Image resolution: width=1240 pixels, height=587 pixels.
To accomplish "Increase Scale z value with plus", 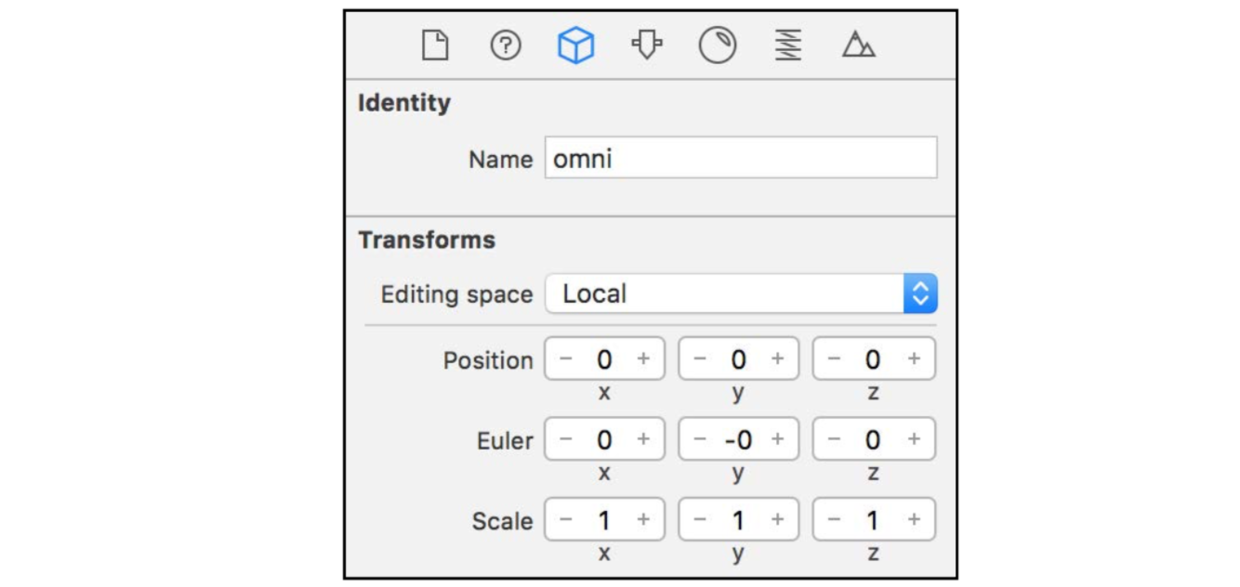I will click(914, 520).
